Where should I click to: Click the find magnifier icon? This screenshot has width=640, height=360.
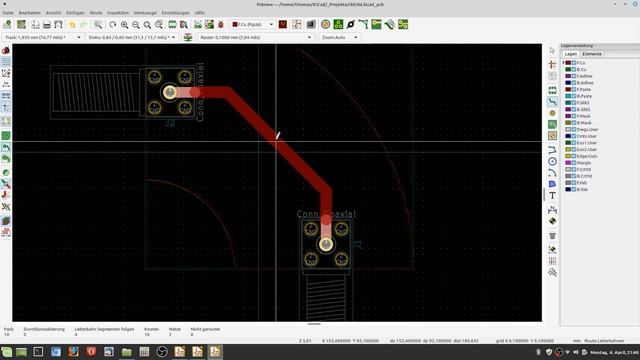point(98,25)
